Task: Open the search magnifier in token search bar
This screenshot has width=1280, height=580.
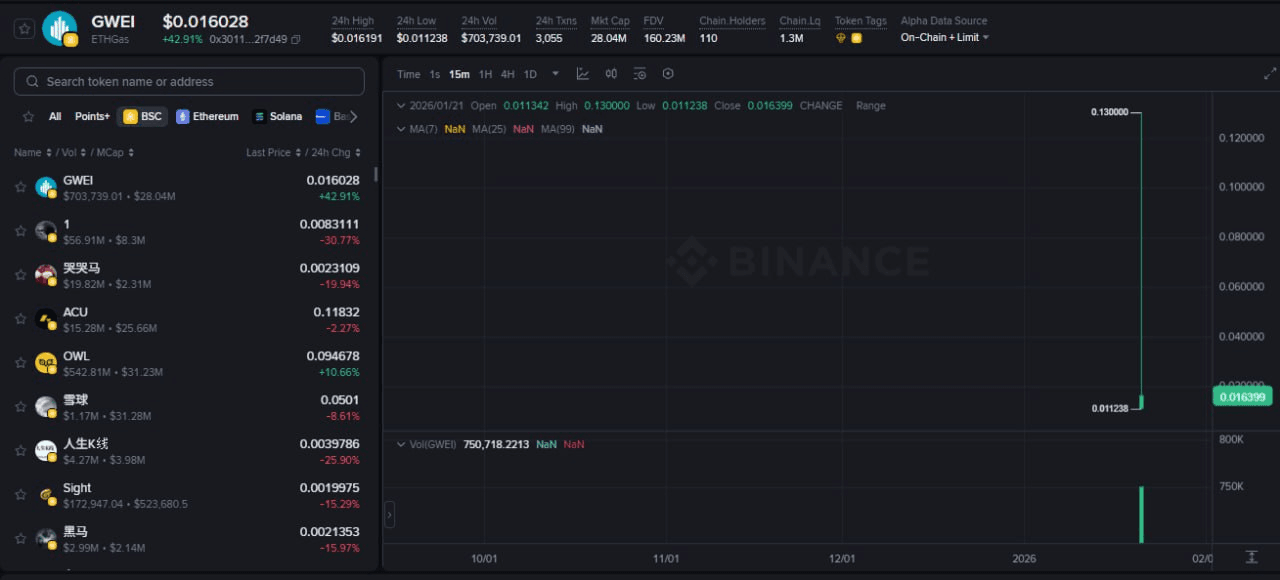Action: pos(33,81)
